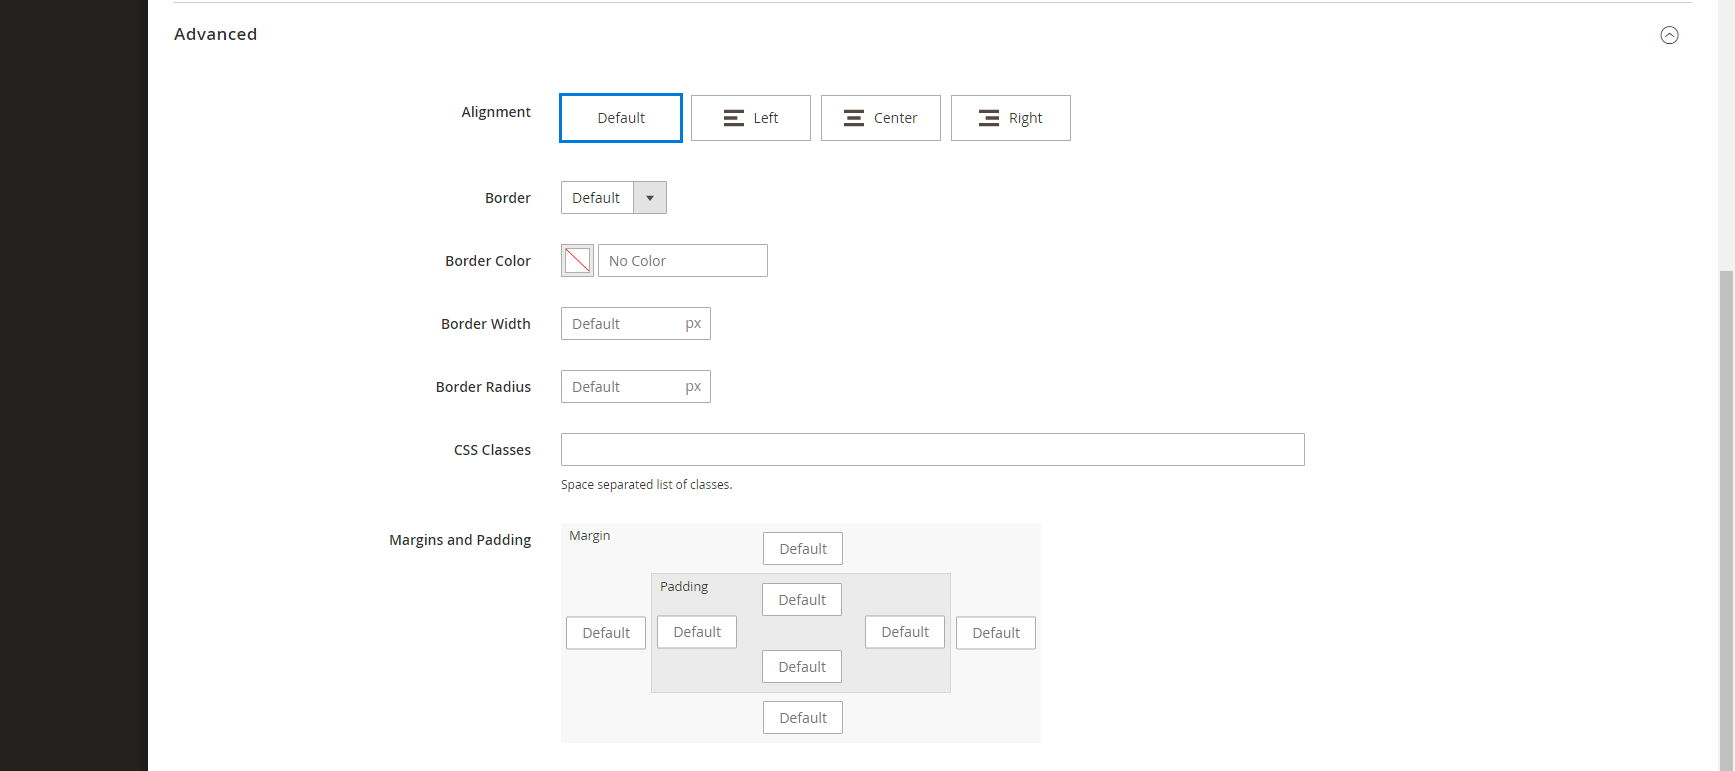Select the Default alignment option
This screenshot has width=1735, height=771.
[x=621, y=118]
